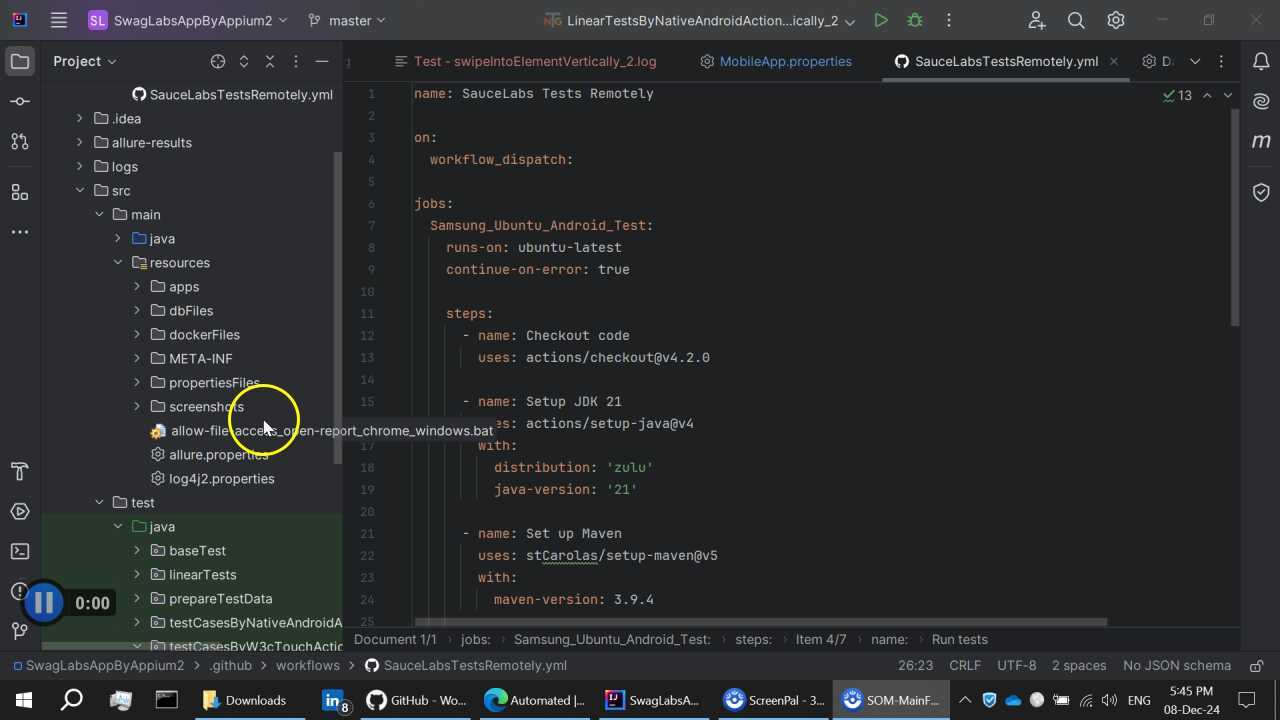Toggle the Project tool window button
The width and height of the screenshot is (1280, 720).
point(20,61)
